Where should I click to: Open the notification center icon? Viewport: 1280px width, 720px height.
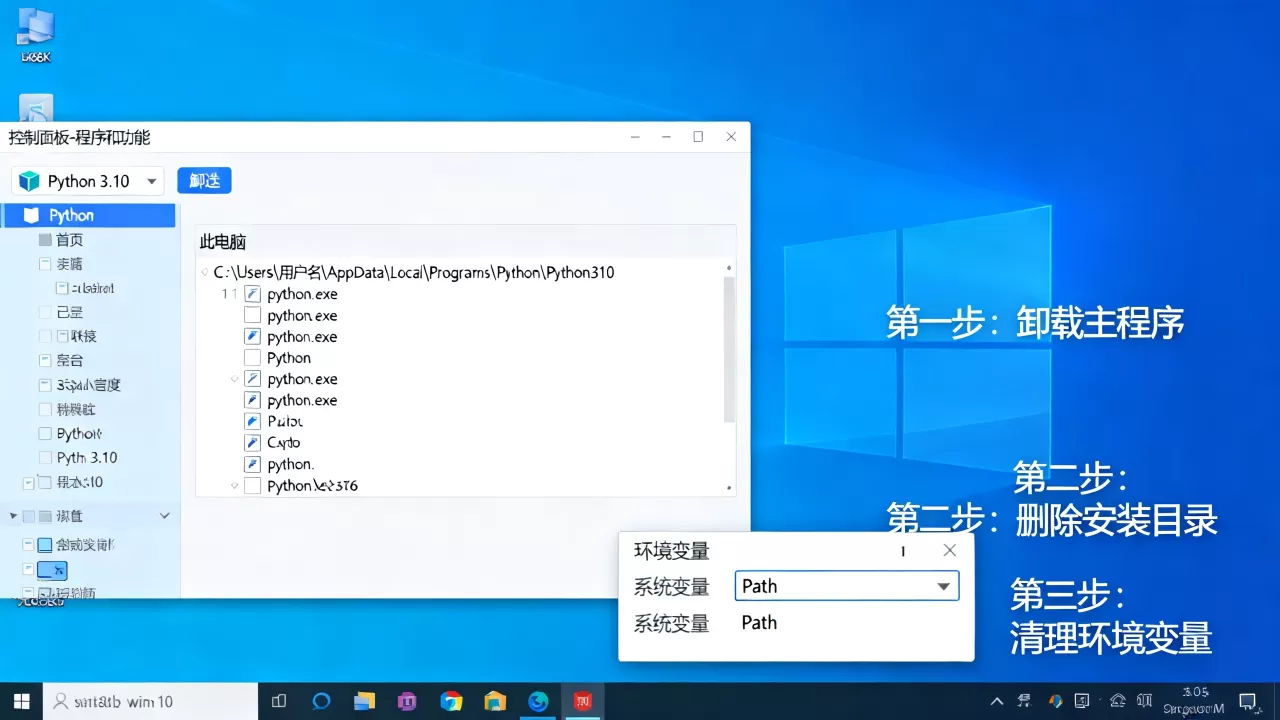point(1247,701)
